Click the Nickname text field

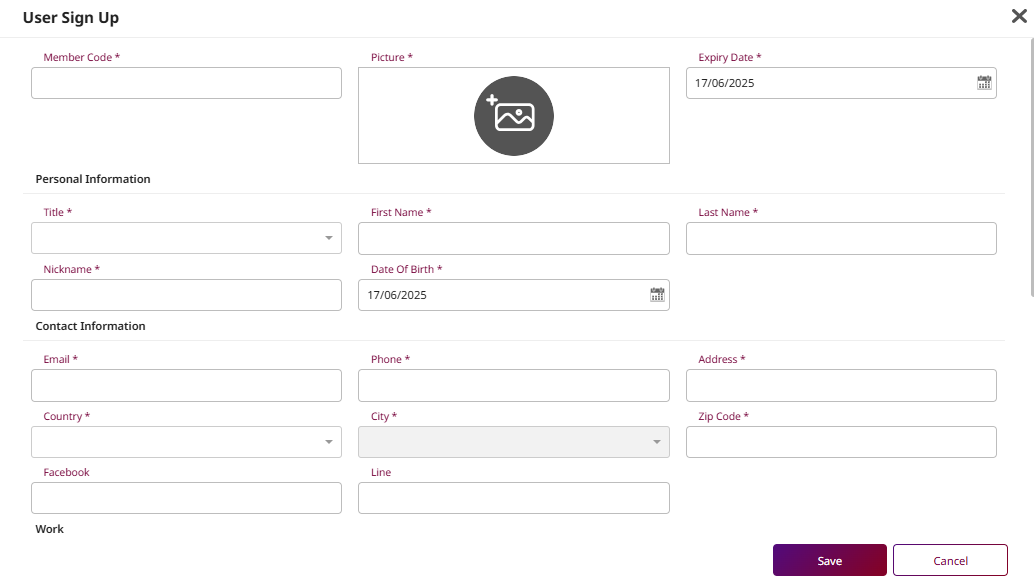tap(186, 295)
